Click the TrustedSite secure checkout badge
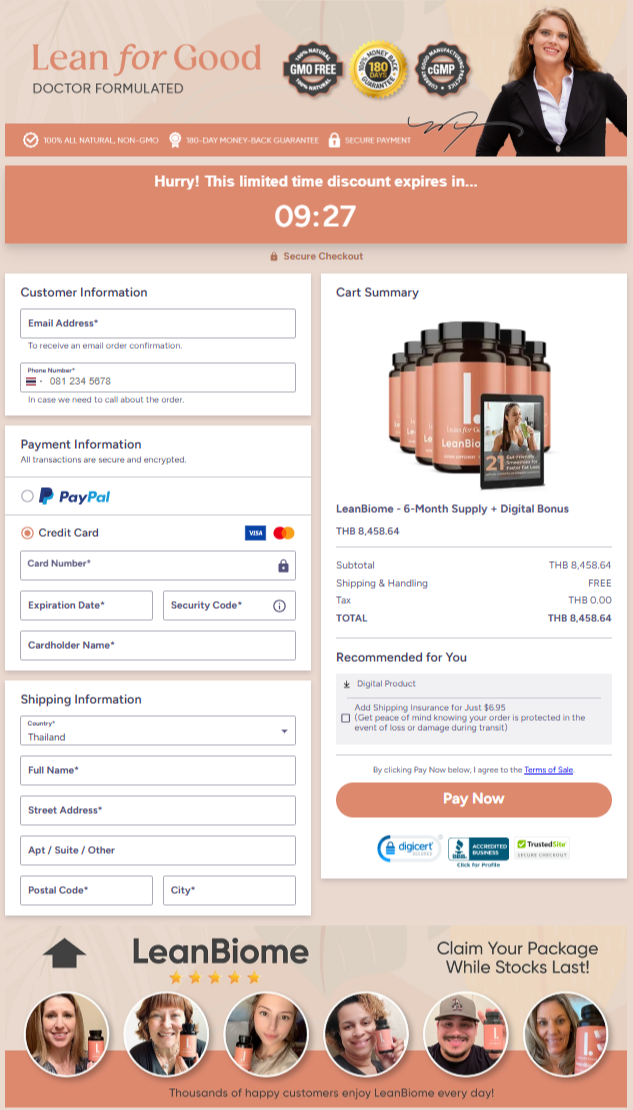Screen dimensions: 633x1110 (x=542, y=849)
